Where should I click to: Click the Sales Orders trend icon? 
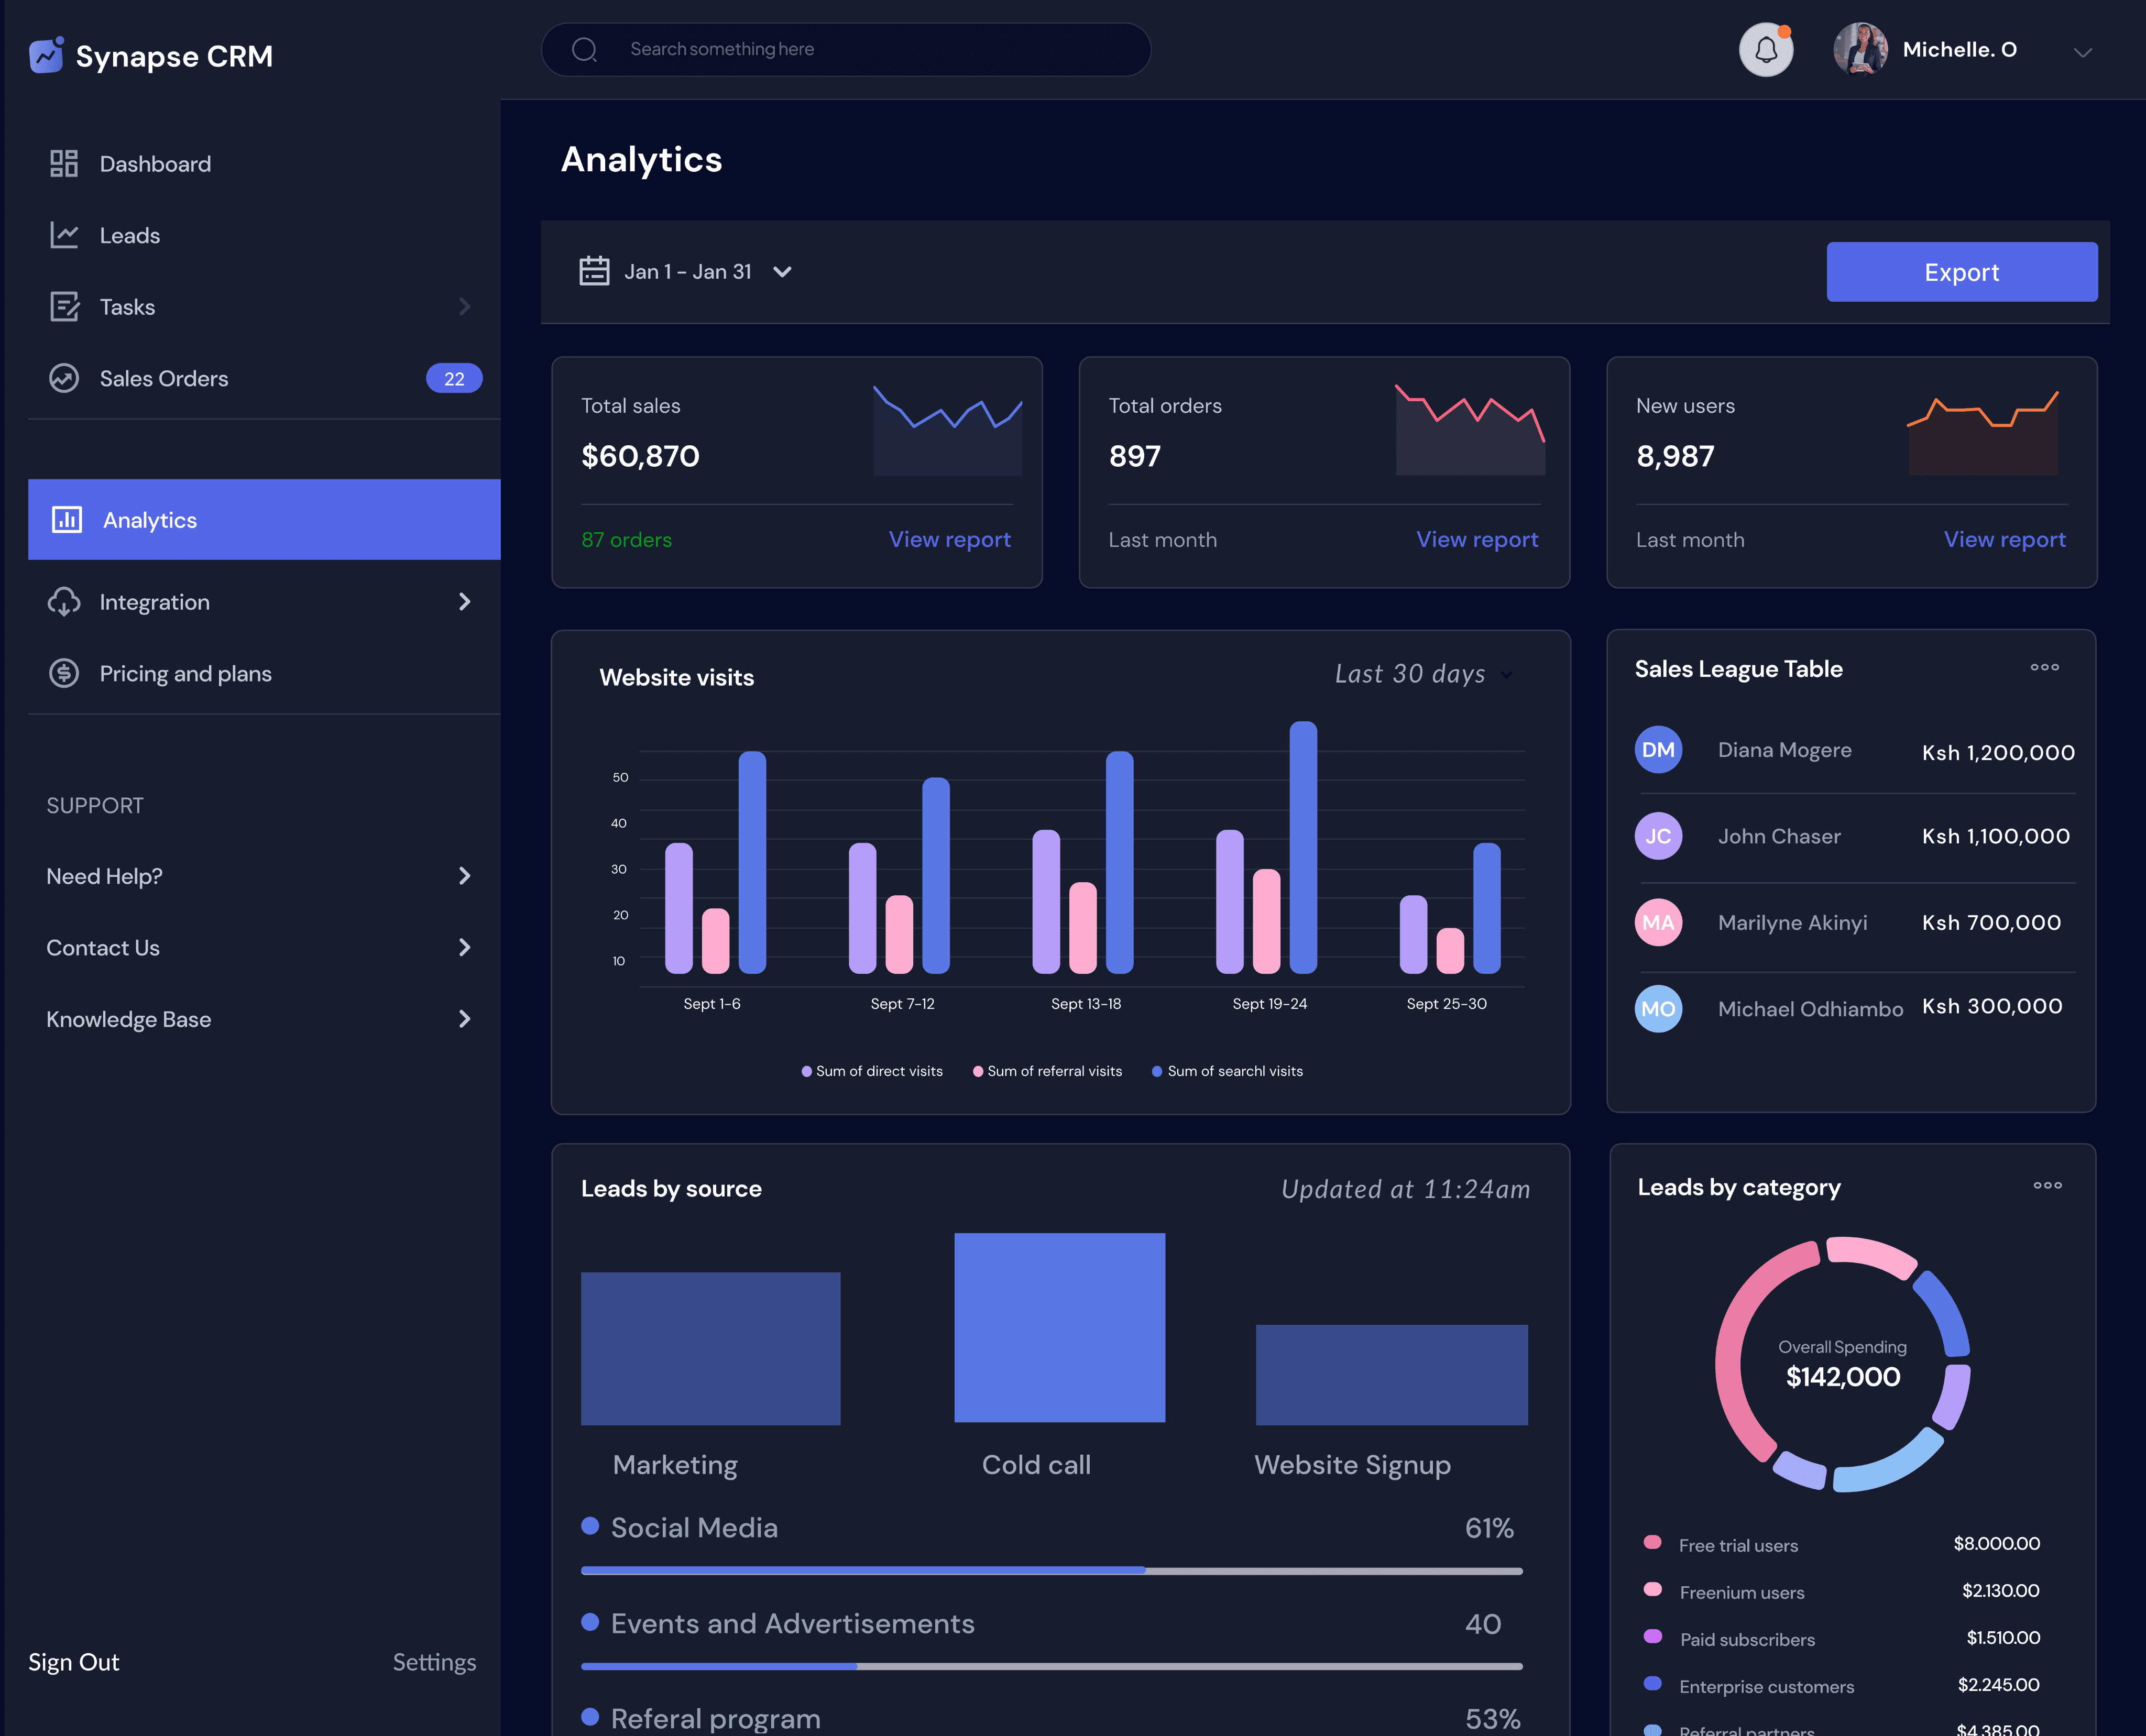(x=64, y=378)
